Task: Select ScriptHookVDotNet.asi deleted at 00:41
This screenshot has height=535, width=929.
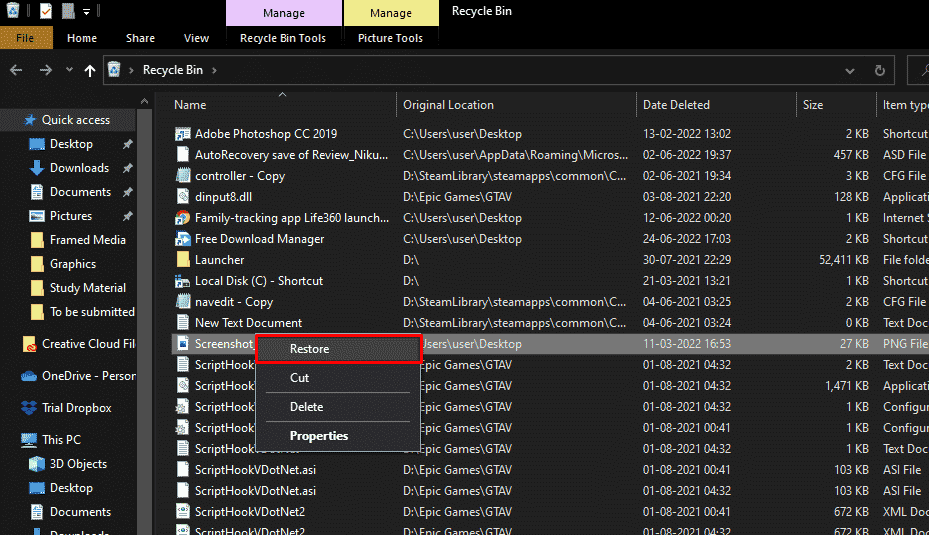Action: pos(255,470)
